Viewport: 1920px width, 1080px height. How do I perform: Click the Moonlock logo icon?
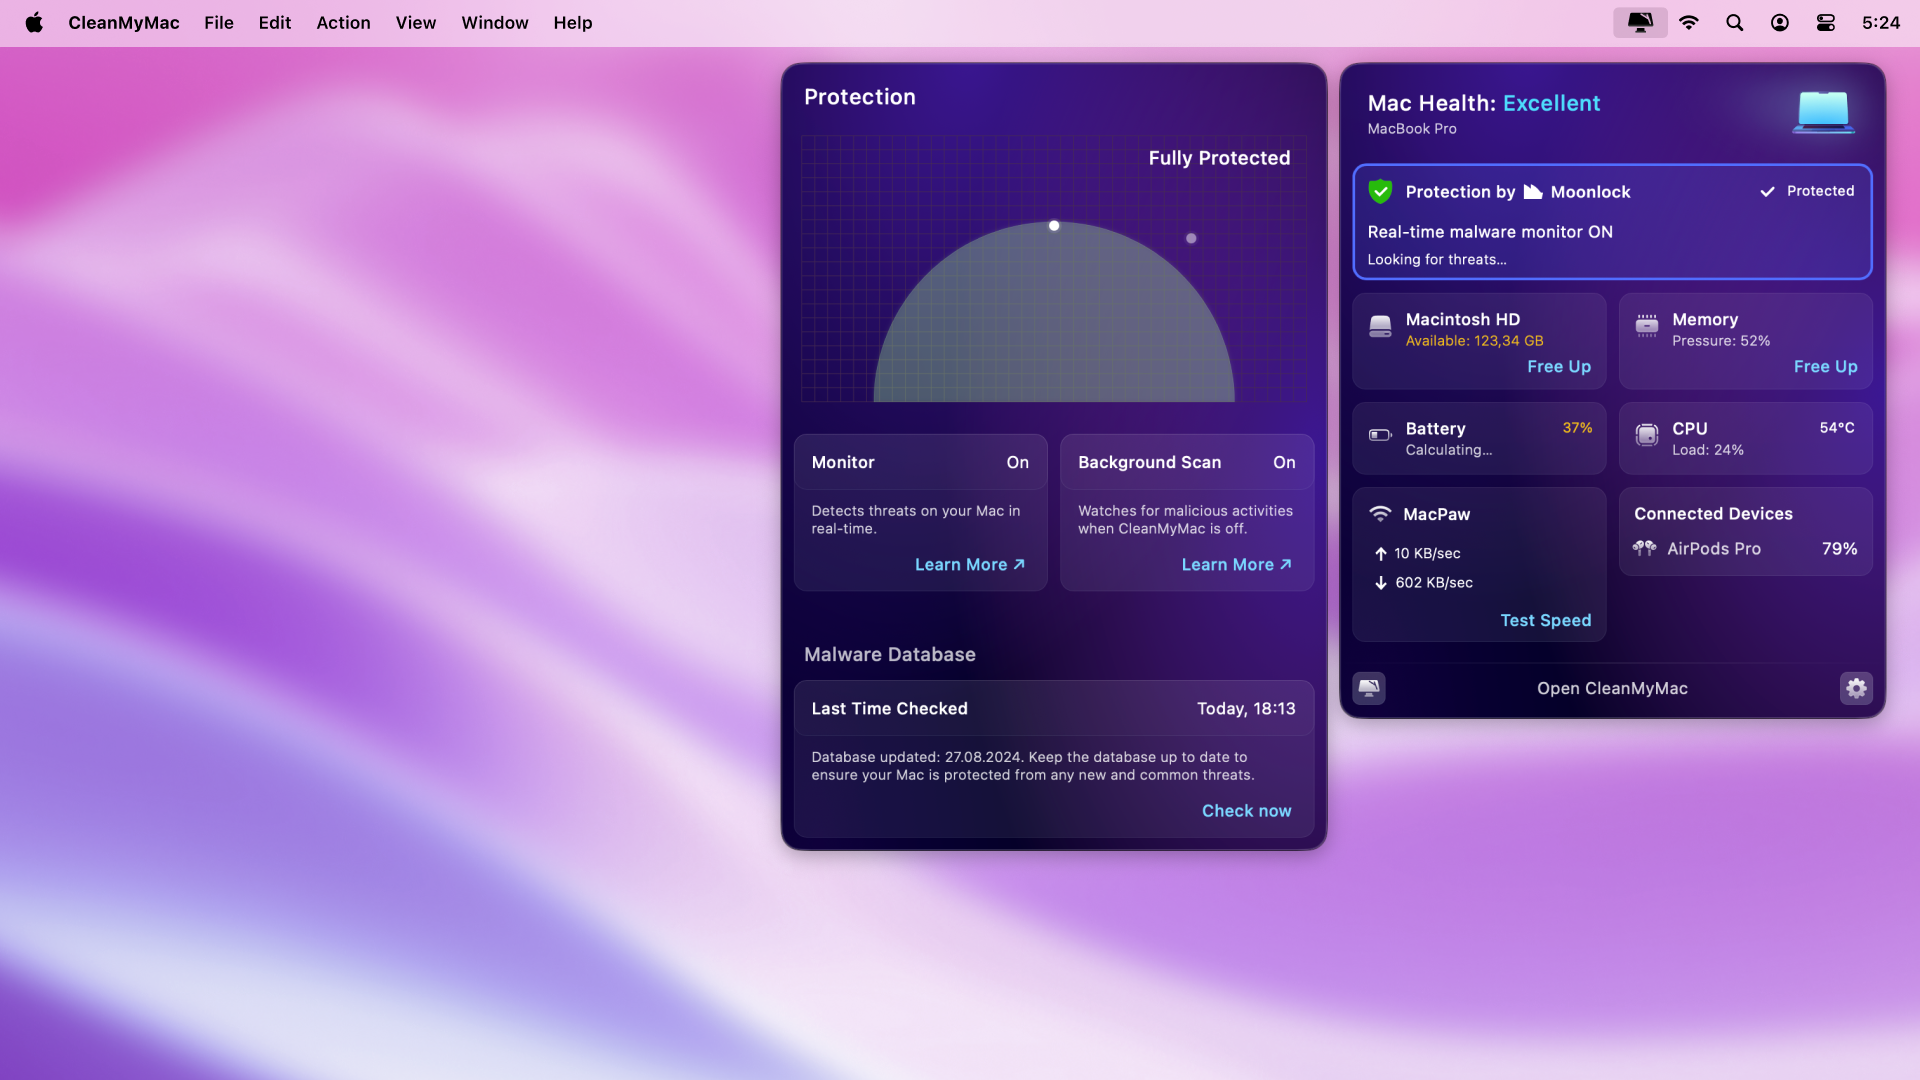(x=1532, y=191)
